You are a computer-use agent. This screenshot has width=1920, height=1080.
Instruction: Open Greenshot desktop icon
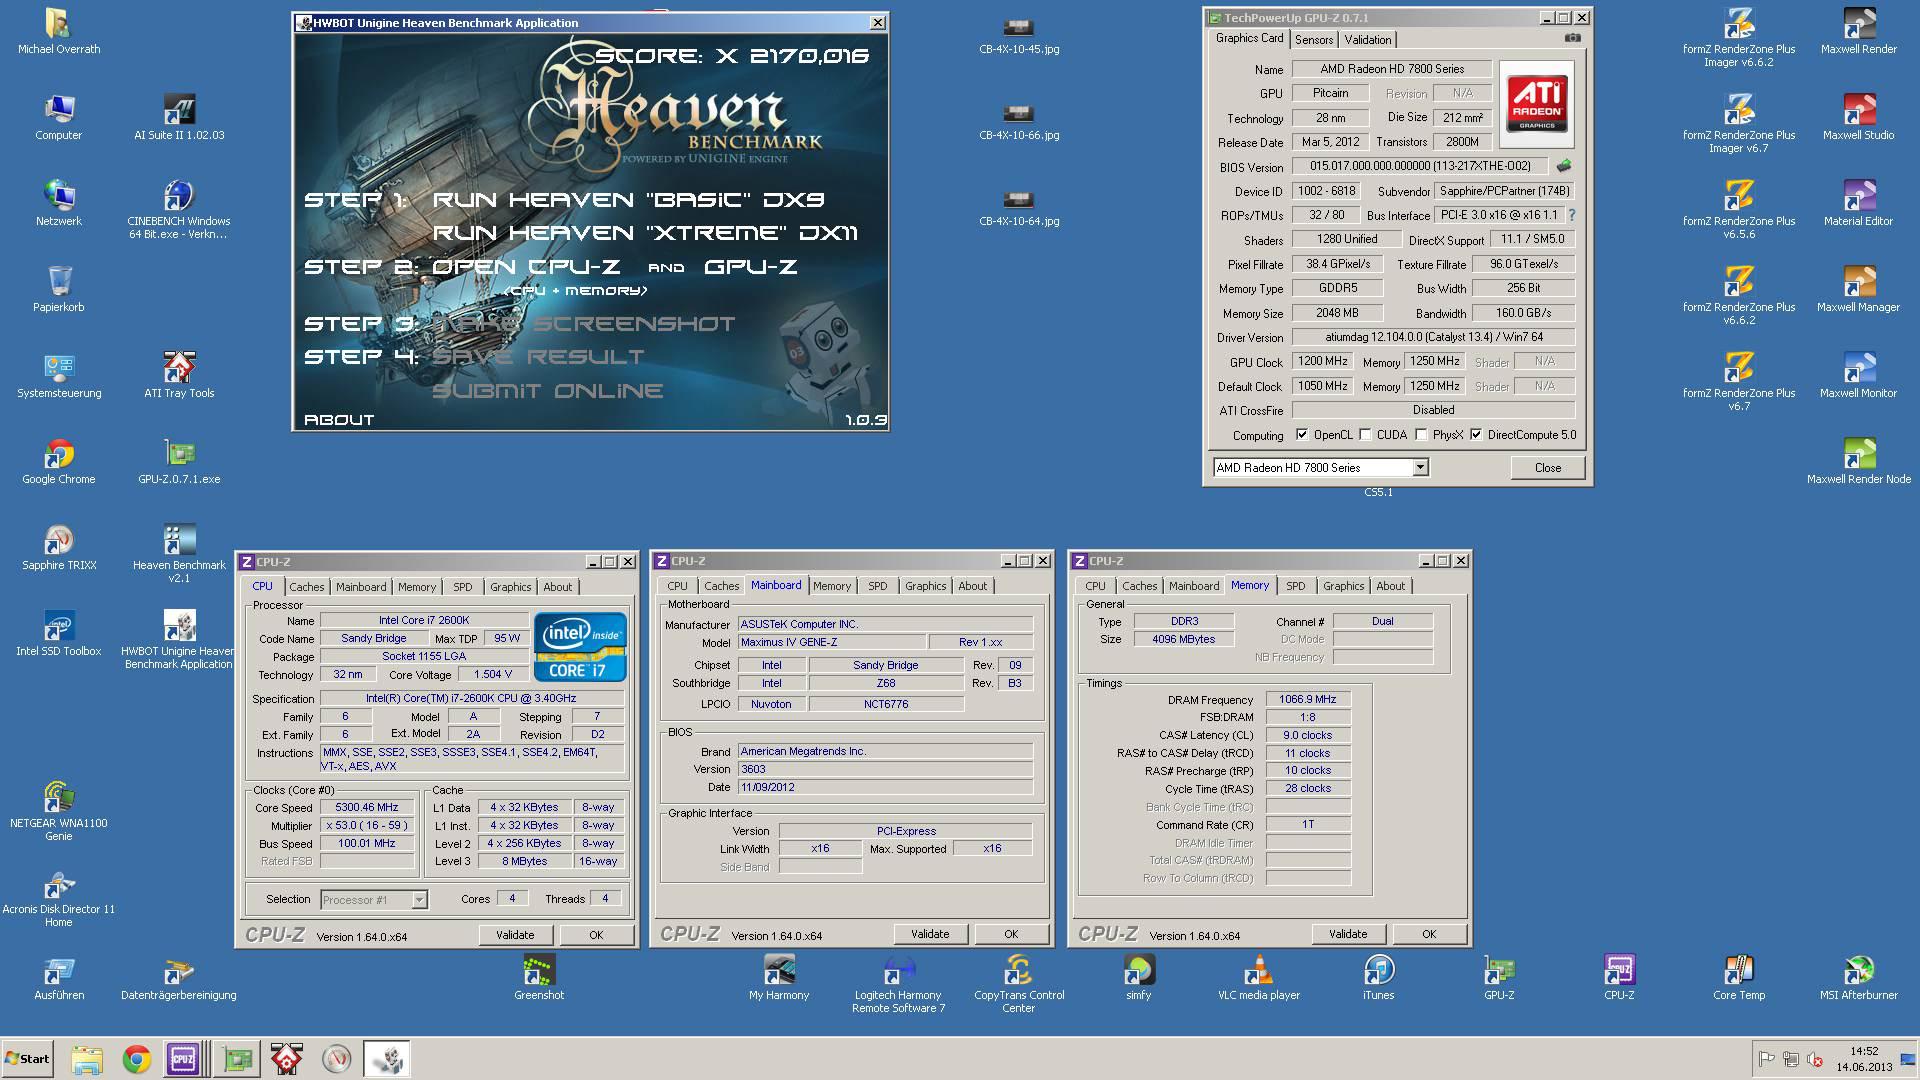coord(539,976)
